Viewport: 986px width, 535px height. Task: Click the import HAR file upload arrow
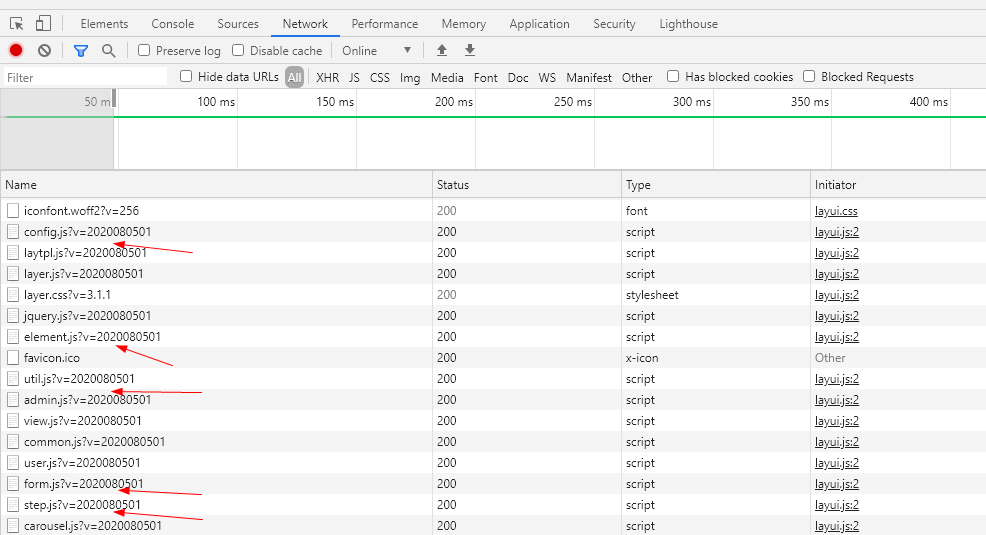point(442,50)
